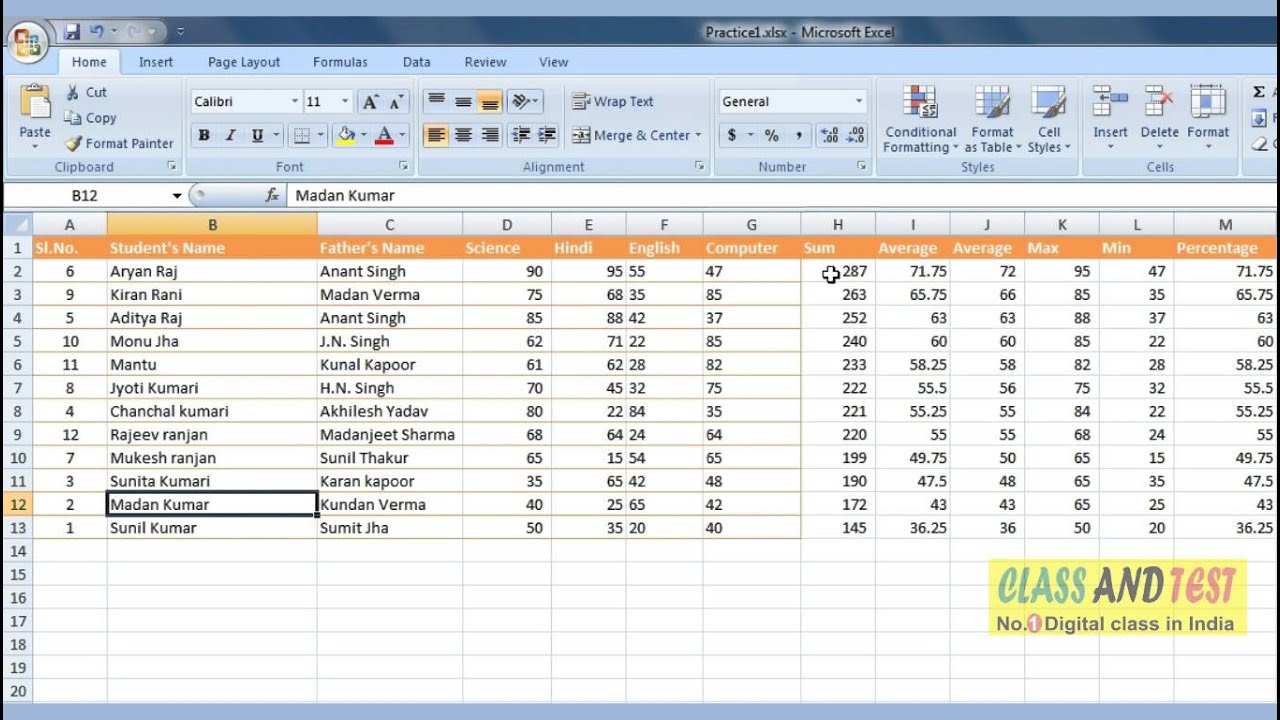Increase font size with Grow Font
The image size is (1280, 720).
point(371,102)
